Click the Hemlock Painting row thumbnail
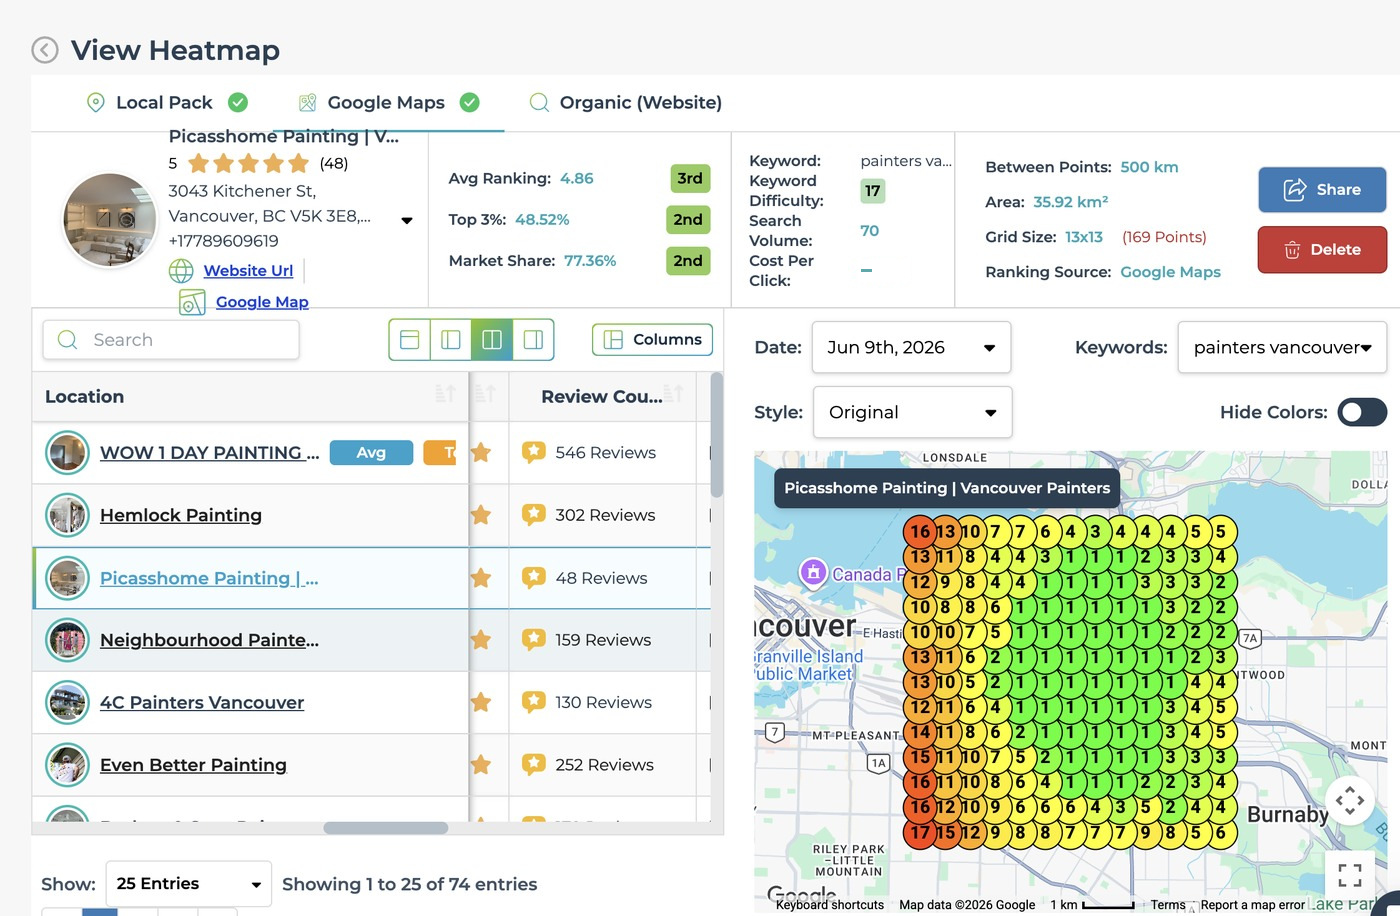 click(67, 516)
